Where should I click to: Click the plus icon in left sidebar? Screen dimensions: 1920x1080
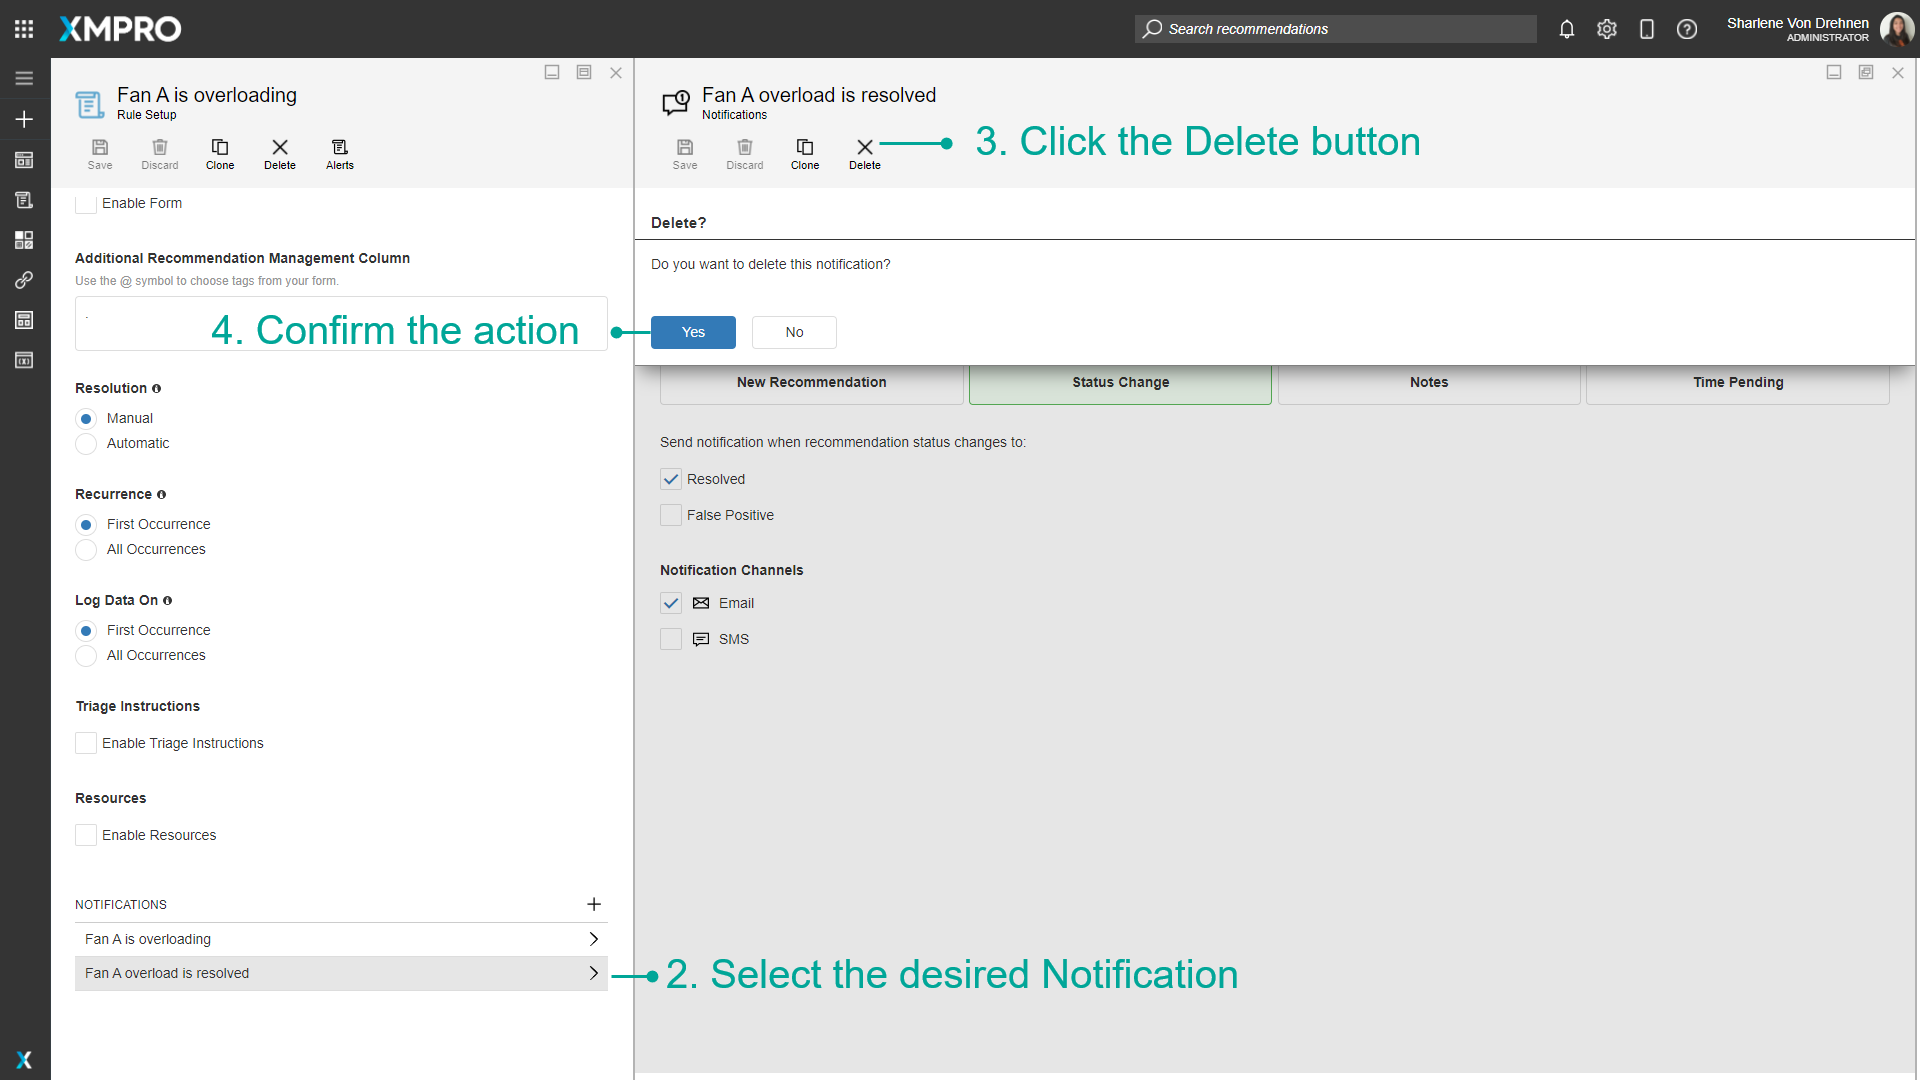coord(24,119)
